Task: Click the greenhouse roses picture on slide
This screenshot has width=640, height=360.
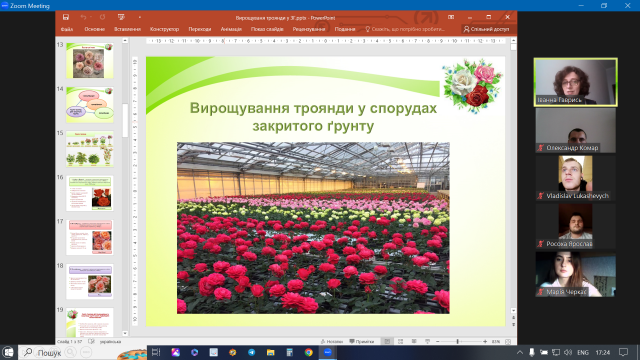Action: pos(313,228)
